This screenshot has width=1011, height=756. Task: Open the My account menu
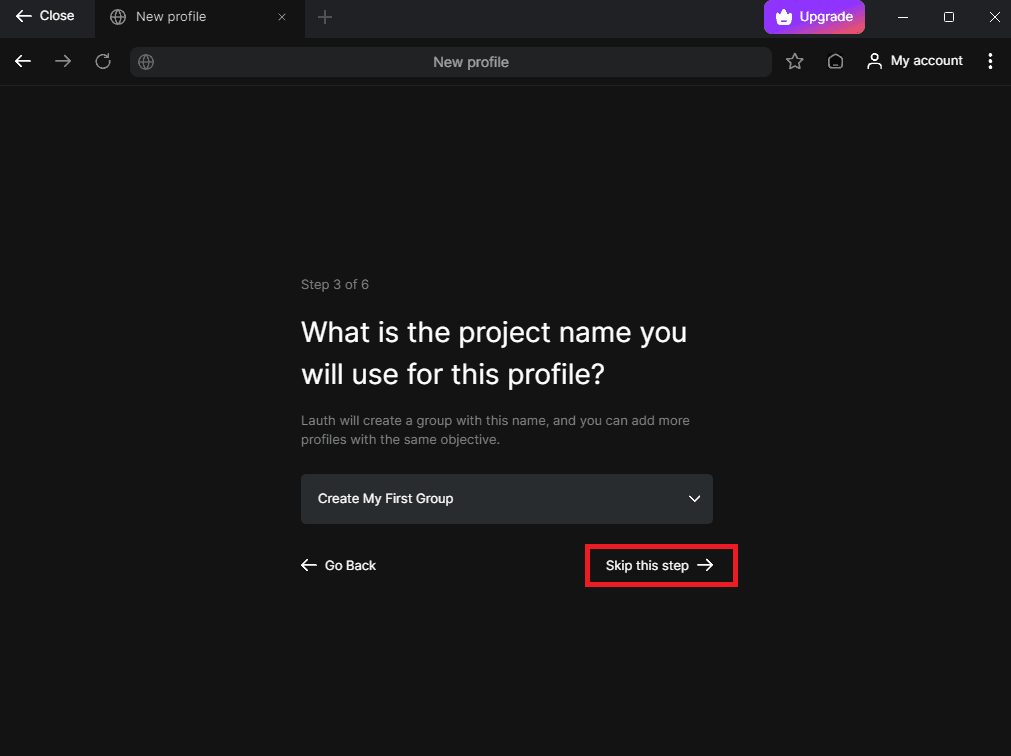[915, 62]
